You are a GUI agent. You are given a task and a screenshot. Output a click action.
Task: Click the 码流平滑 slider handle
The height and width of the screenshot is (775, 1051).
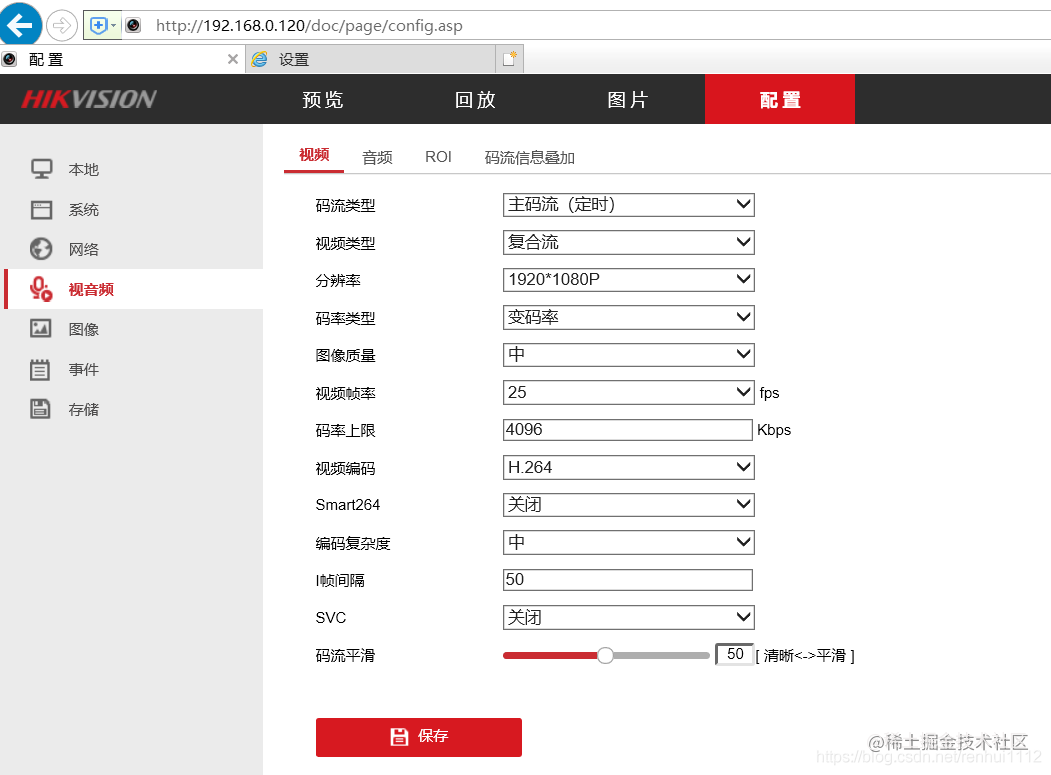coord(605,655)
